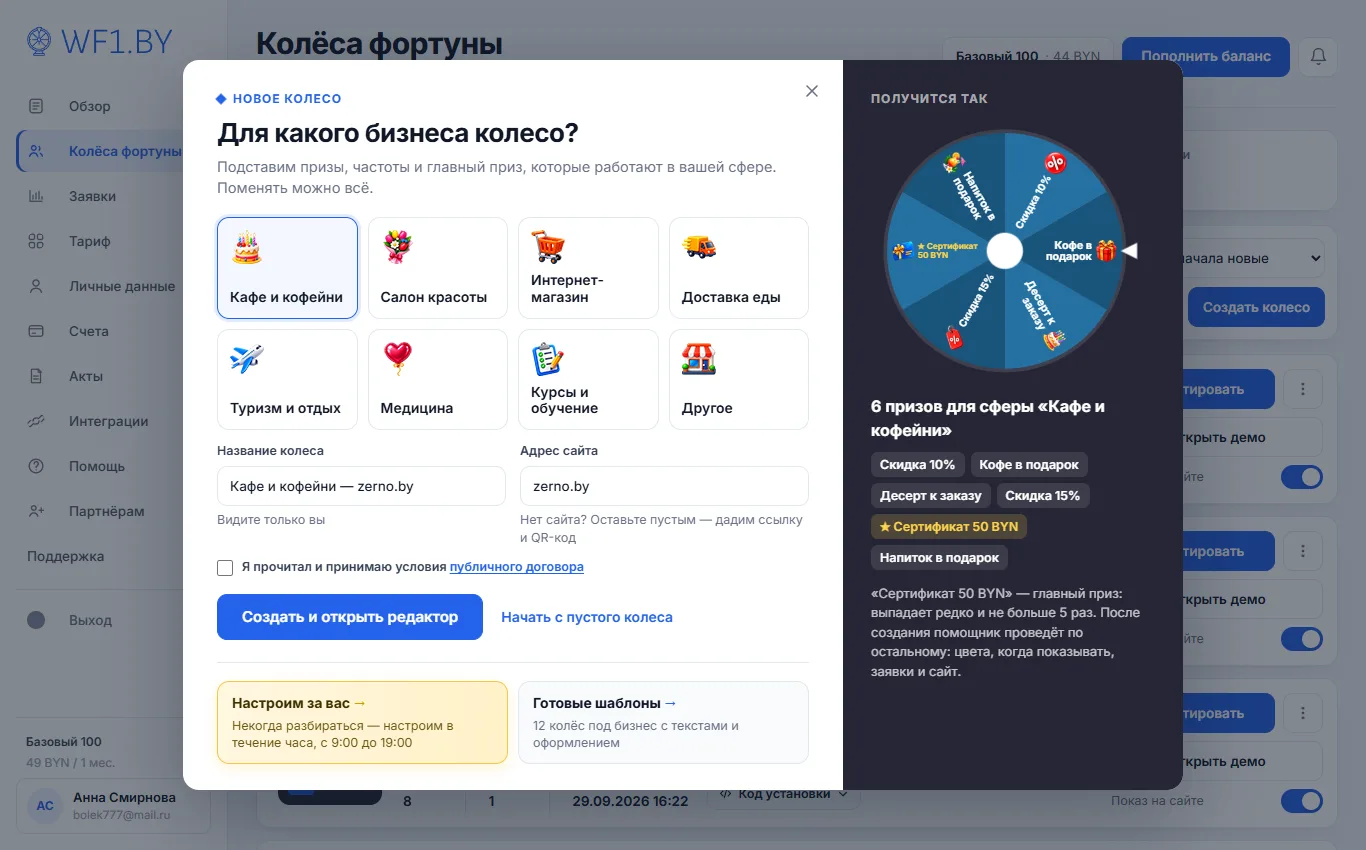The height and width of the screenshot is (850, 1366).
Task: Open Поддержка in the sidebar
Action: coord(66,556)
